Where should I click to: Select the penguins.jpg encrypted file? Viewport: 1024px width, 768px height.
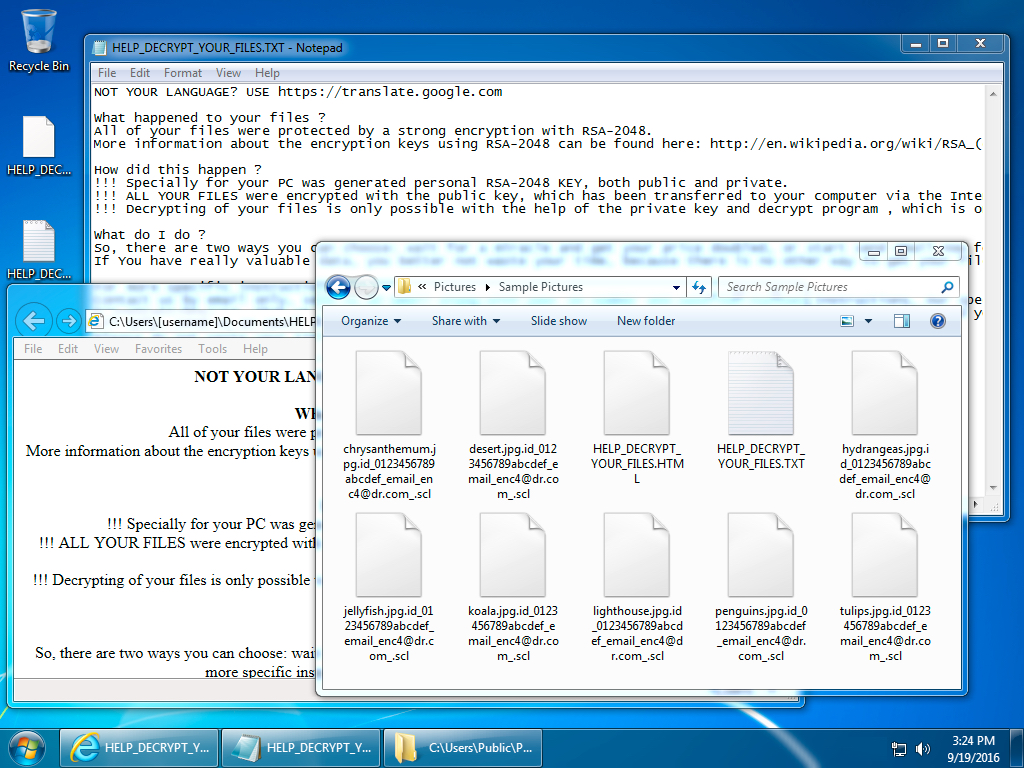pos(761,587)
